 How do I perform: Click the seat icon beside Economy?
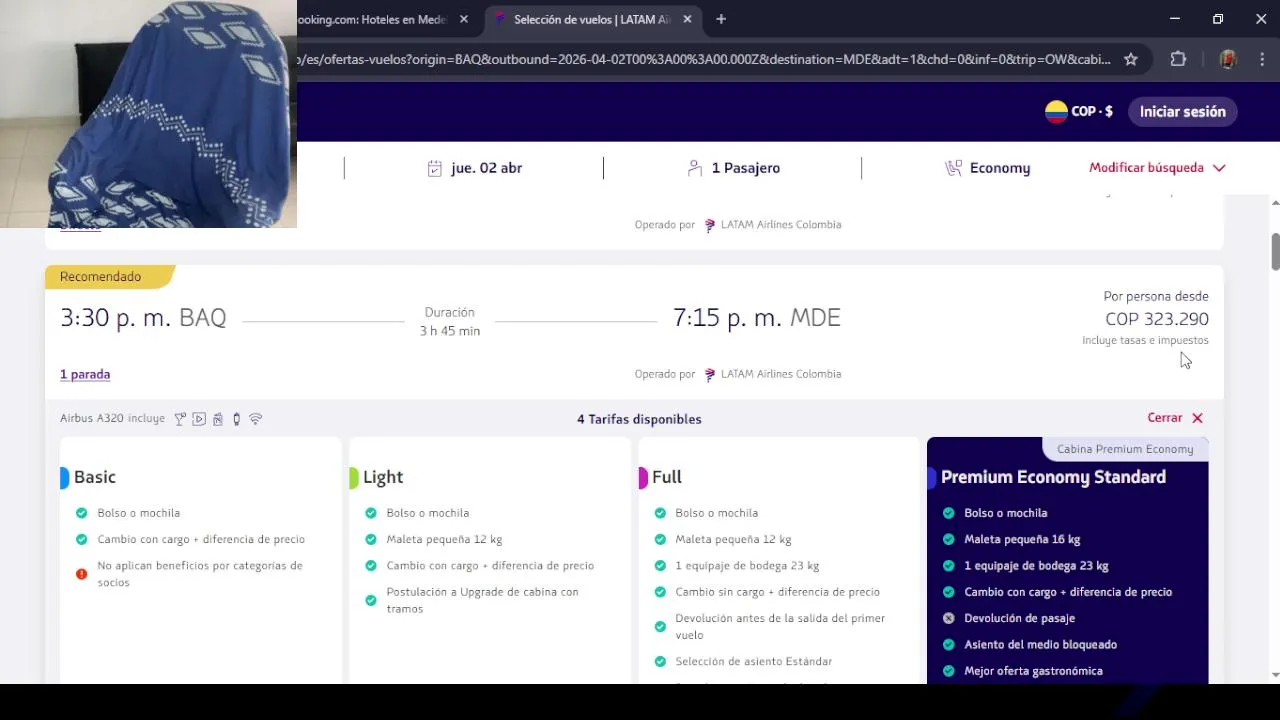click(953, 168)
